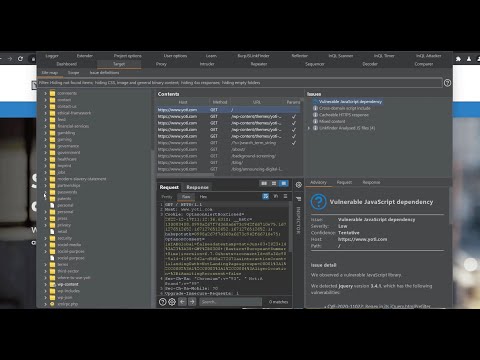Select the healthcare folder in site map
The width and height of the screenshot is (480, 360).
(x=67, y=159)
